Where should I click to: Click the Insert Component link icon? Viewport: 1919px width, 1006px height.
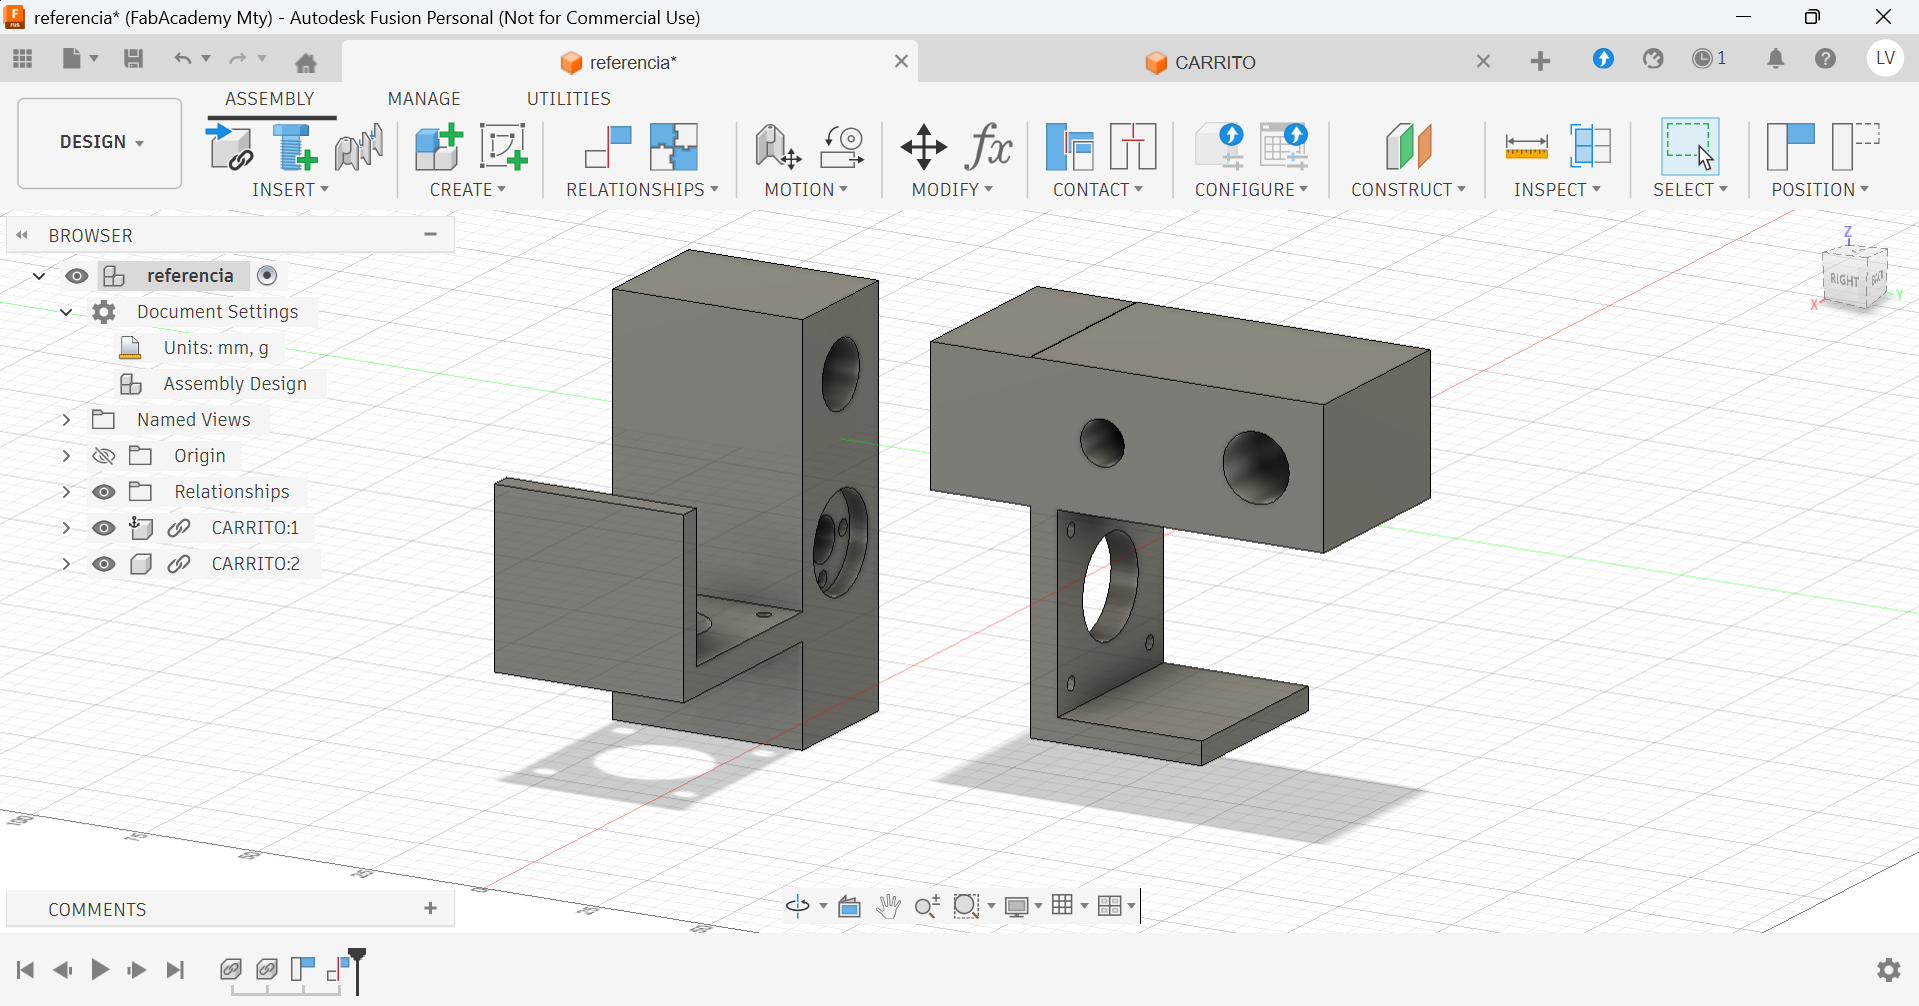click(x=230, y=148)
